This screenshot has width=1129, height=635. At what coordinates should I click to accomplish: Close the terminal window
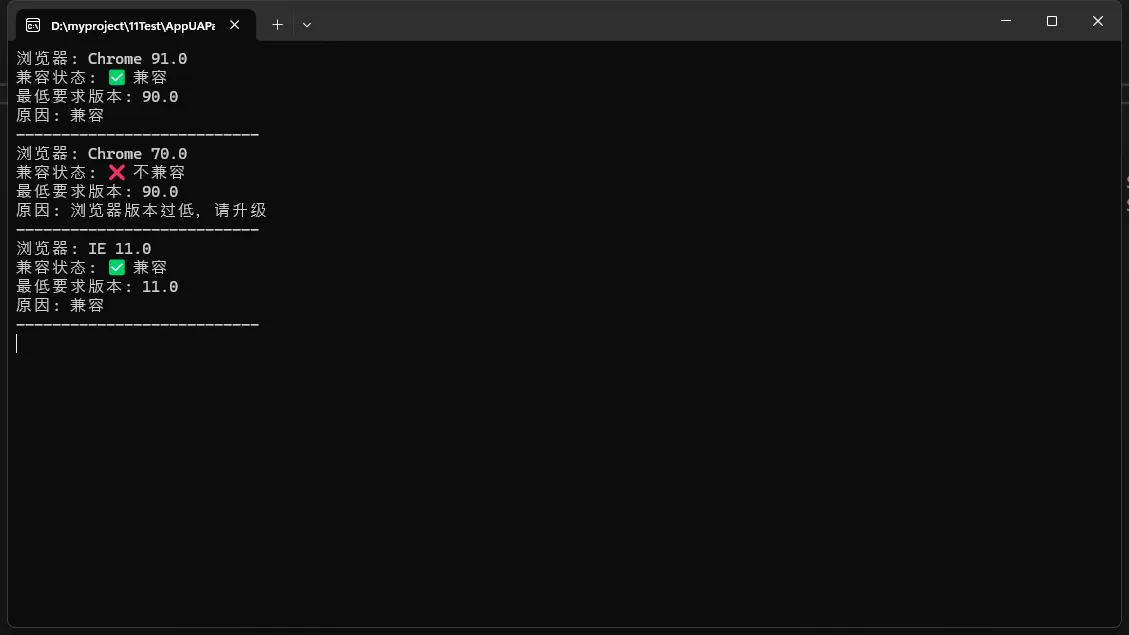pos(1098,21)
